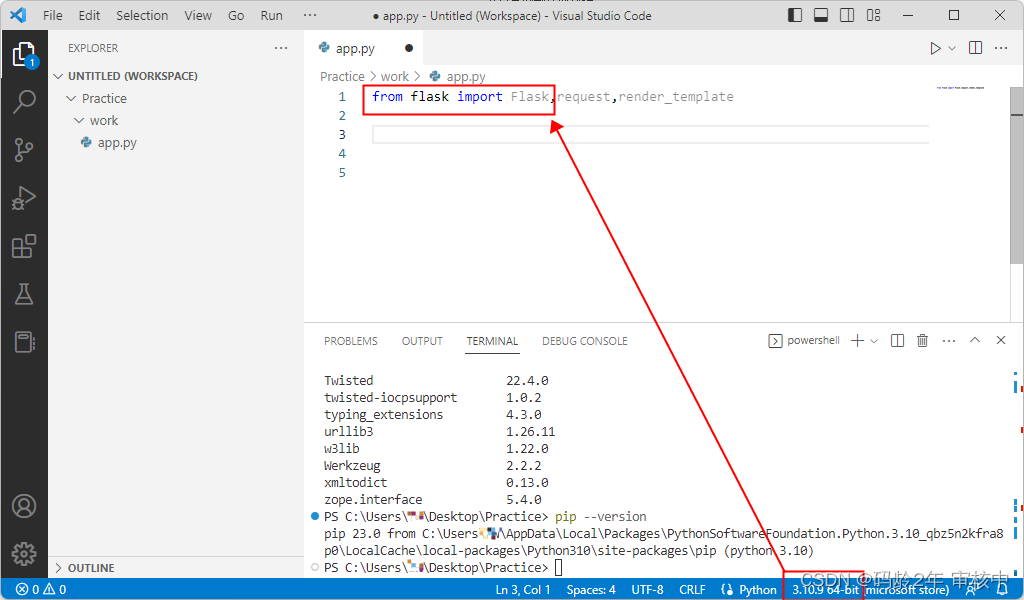
Task: Click work in the breadcrumb
Action: tap(395, 76)
